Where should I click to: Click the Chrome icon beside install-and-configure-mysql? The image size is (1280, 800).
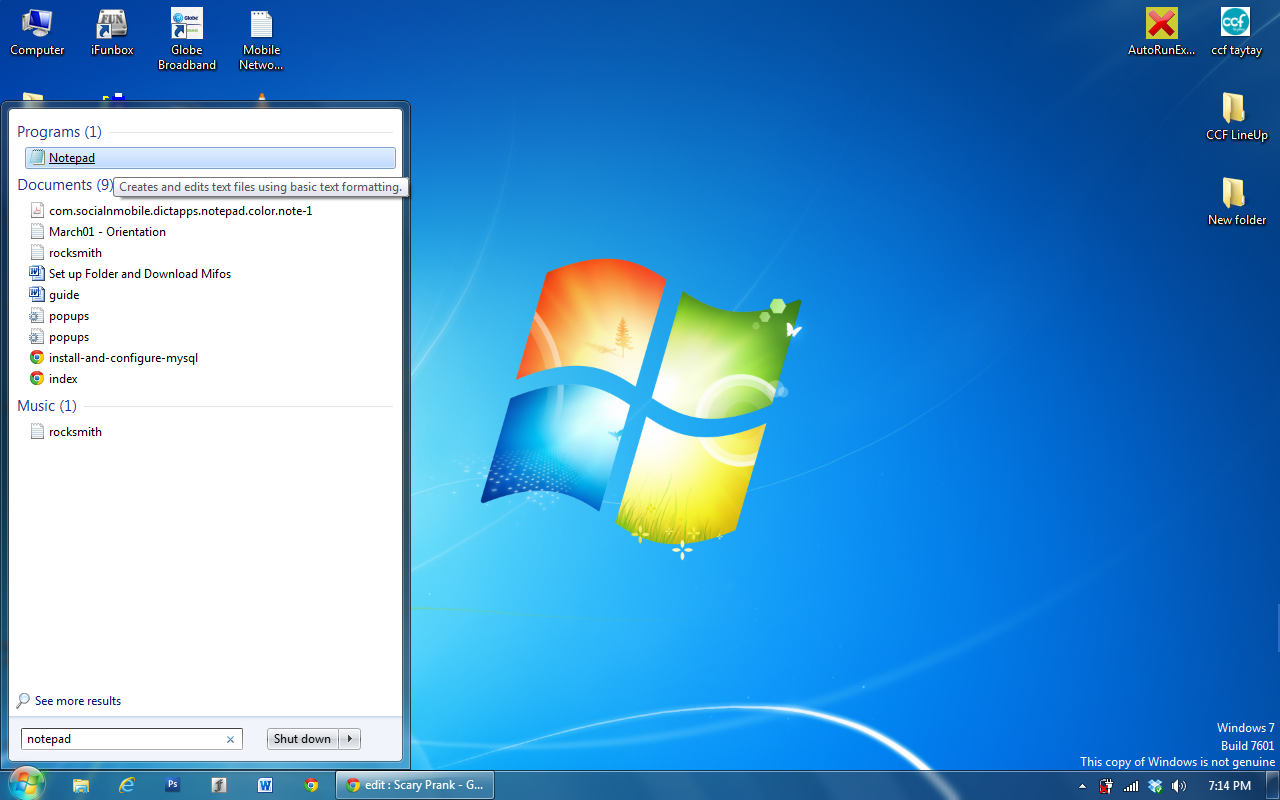pos(37,358)
